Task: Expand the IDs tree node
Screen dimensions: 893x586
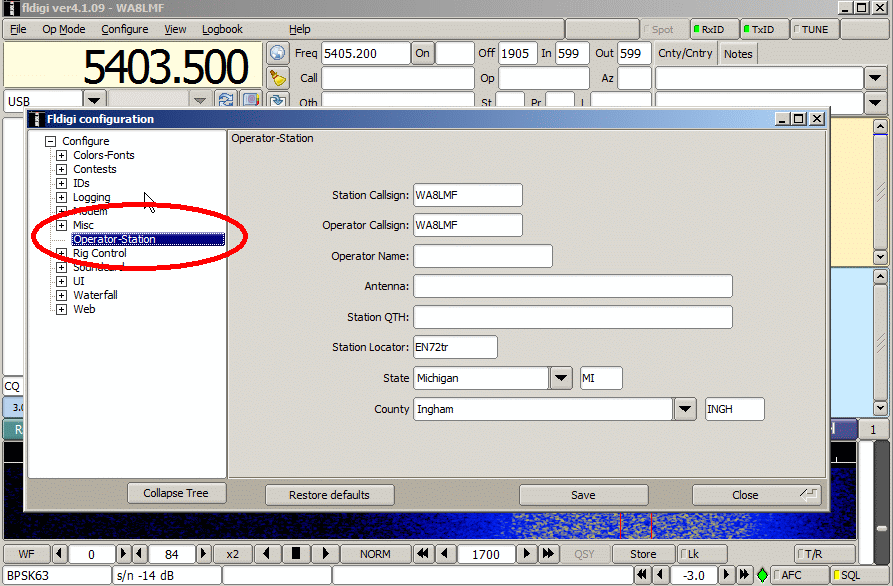Action: click(x=62, y=183)
